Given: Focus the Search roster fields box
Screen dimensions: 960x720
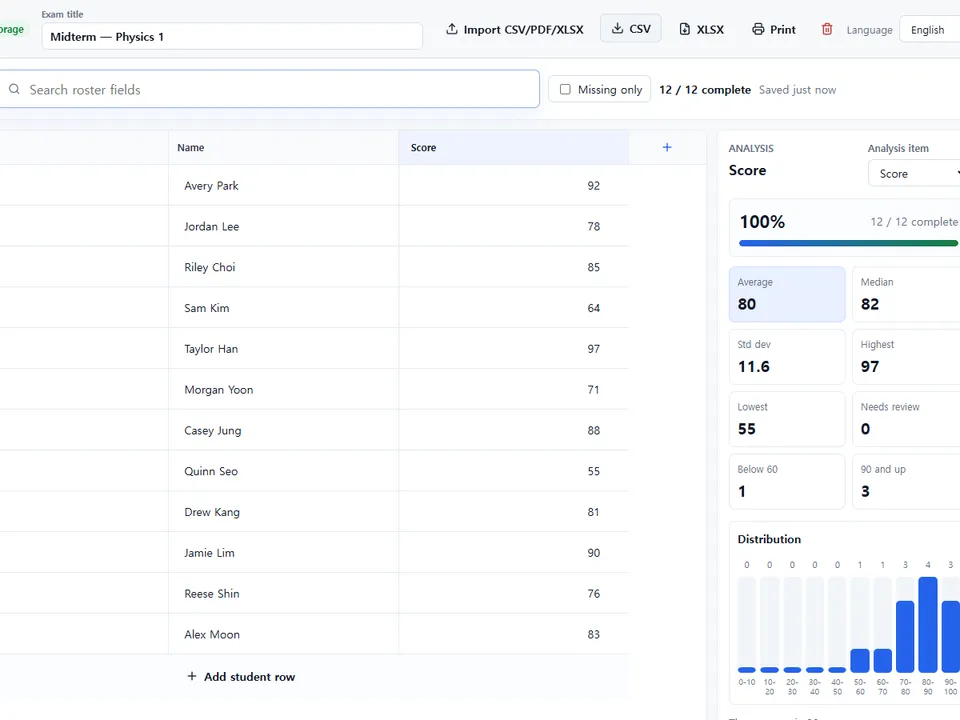Looking at the screenshot, I should (x=269, y=89).
